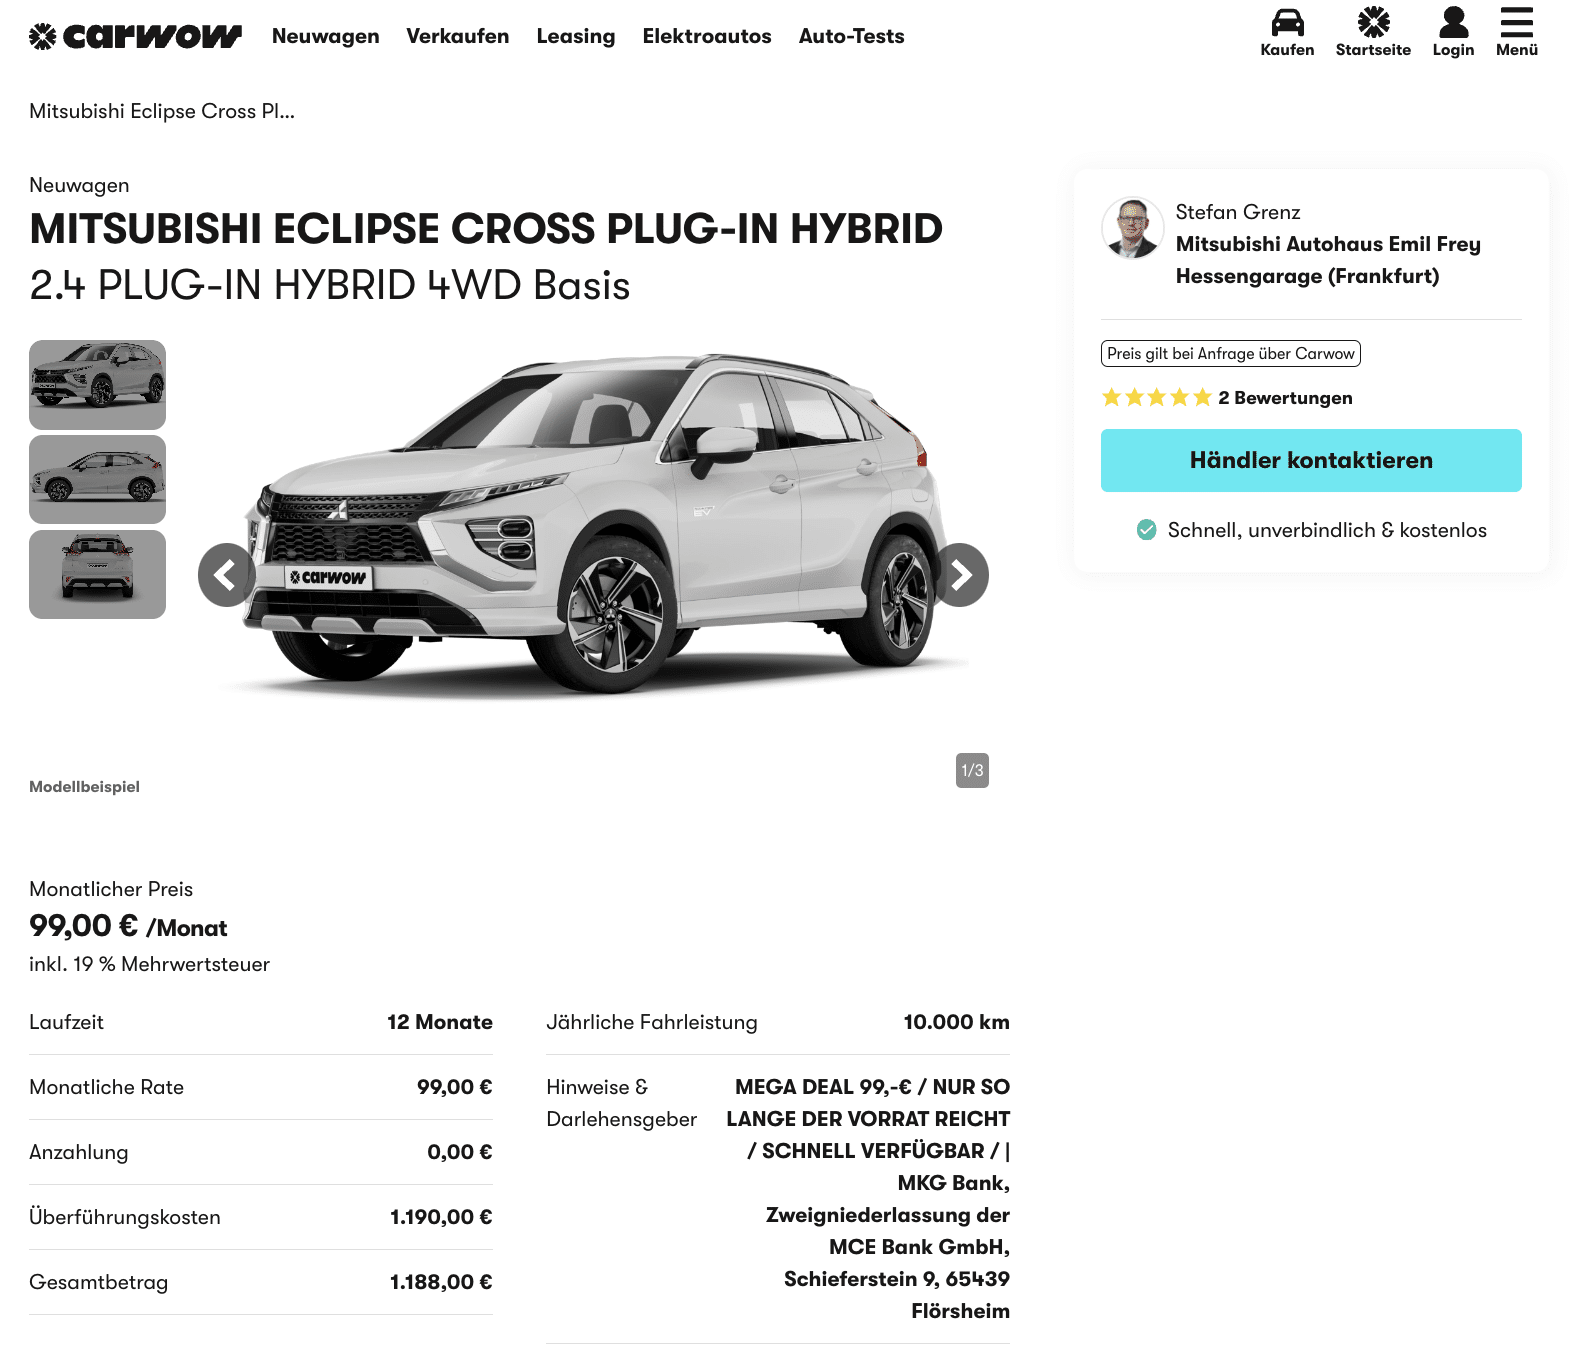
Task: Open Verkaufen navigation item
Action: point(458,36)
